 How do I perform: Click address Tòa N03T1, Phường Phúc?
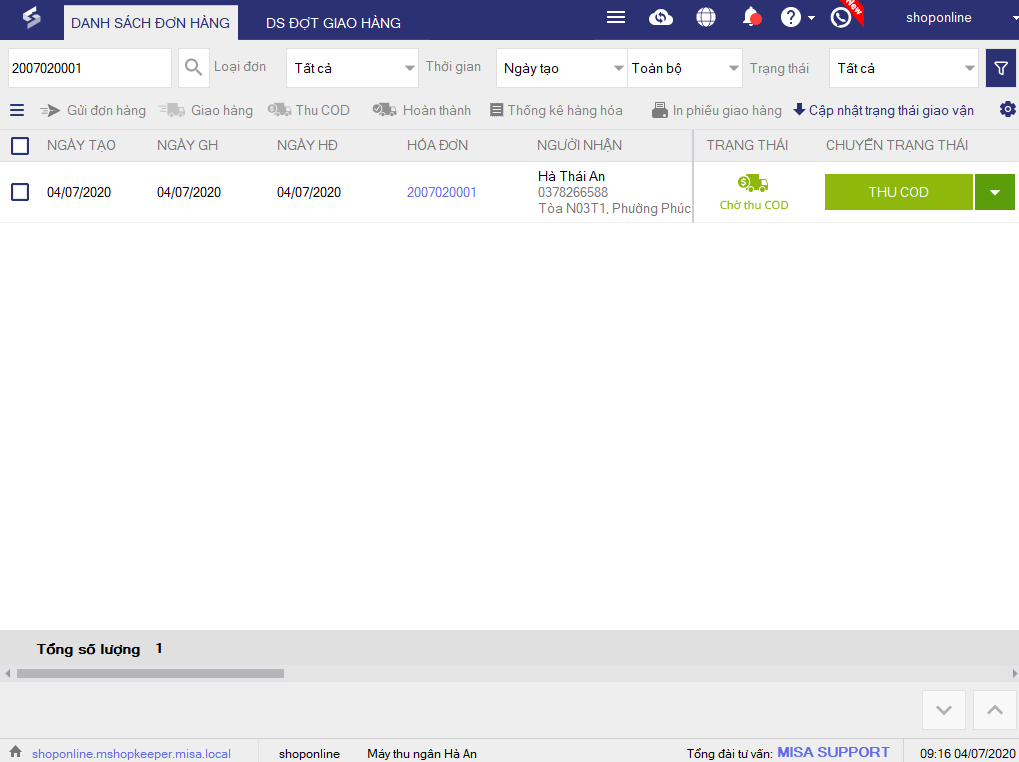pos(614,209)
